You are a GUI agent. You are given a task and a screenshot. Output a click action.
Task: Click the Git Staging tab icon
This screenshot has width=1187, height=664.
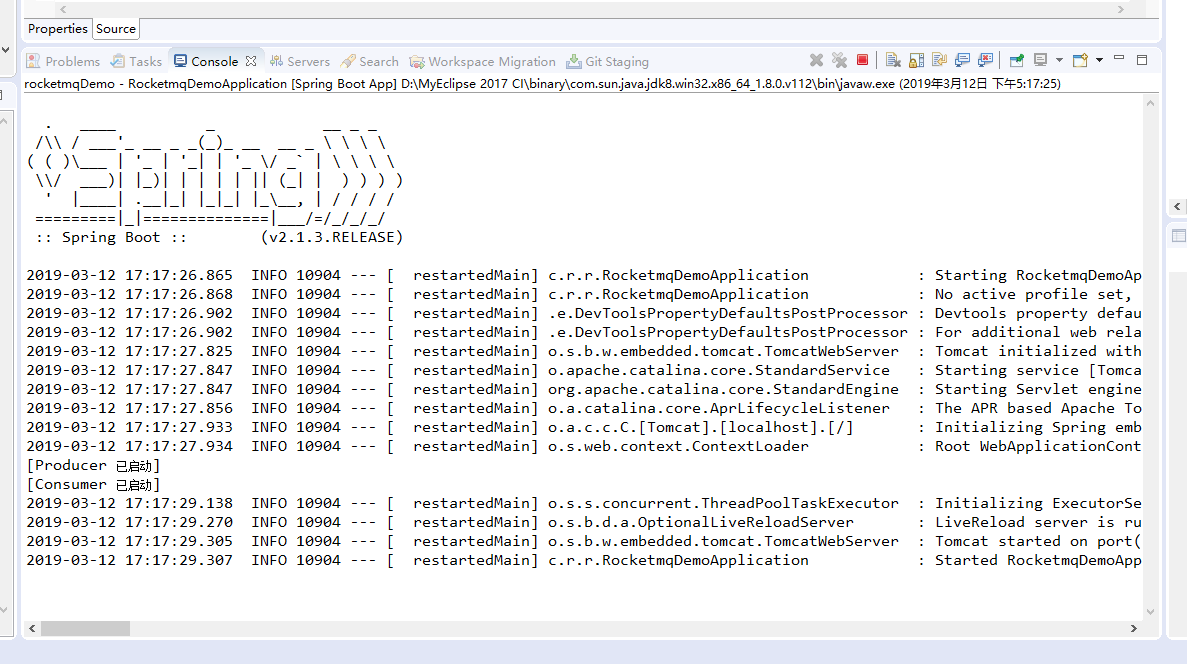(x=574, y=61)
